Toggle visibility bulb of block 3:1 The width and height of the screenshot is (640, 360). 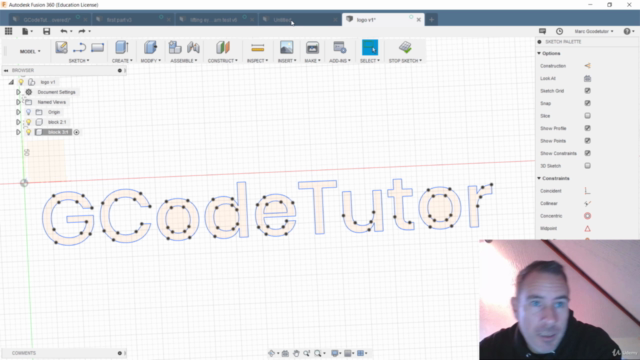(29, 132)
